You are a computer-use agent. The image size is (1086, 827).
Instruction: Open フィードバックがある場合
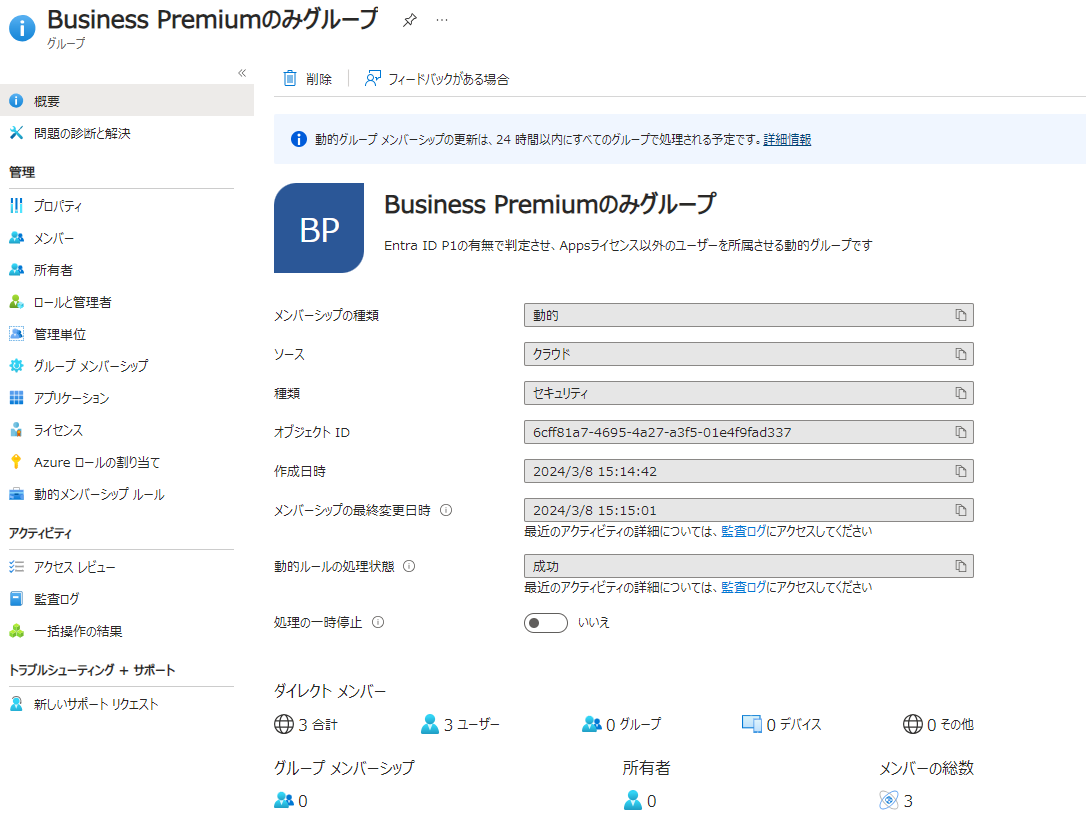pyautogui.click(x=437, y=79)
